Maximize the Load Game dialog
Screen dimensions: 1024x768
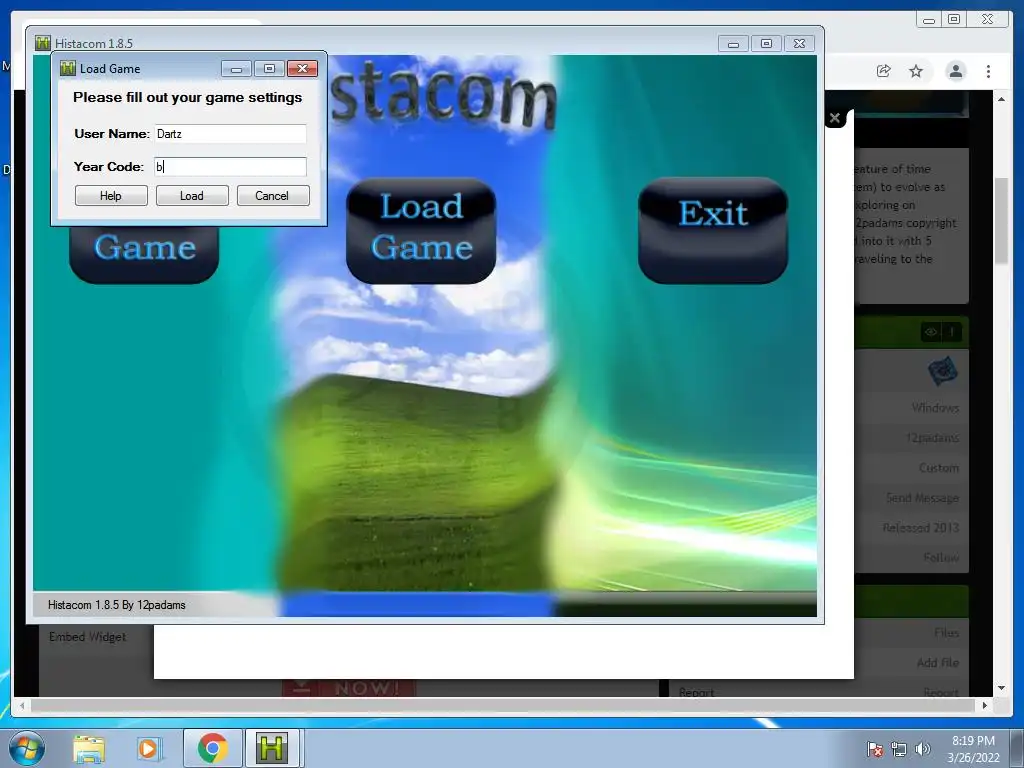[269, 69]
